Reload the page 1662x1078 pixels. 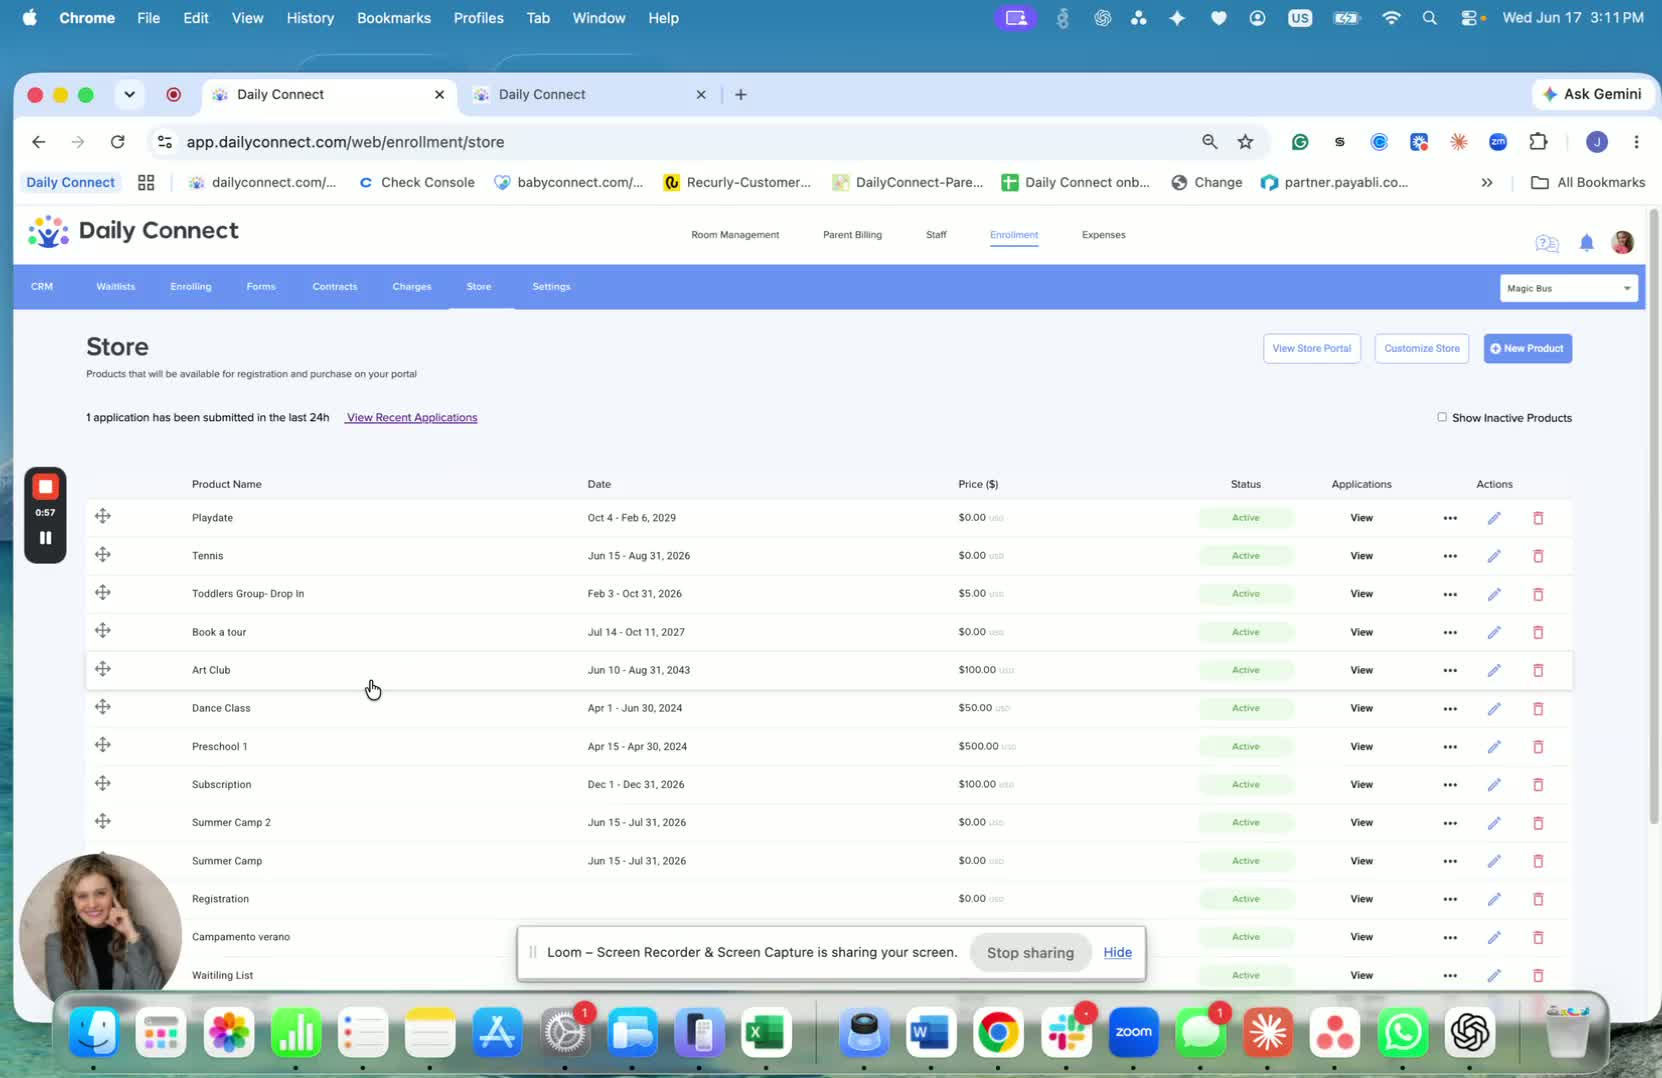coord(118,142)
